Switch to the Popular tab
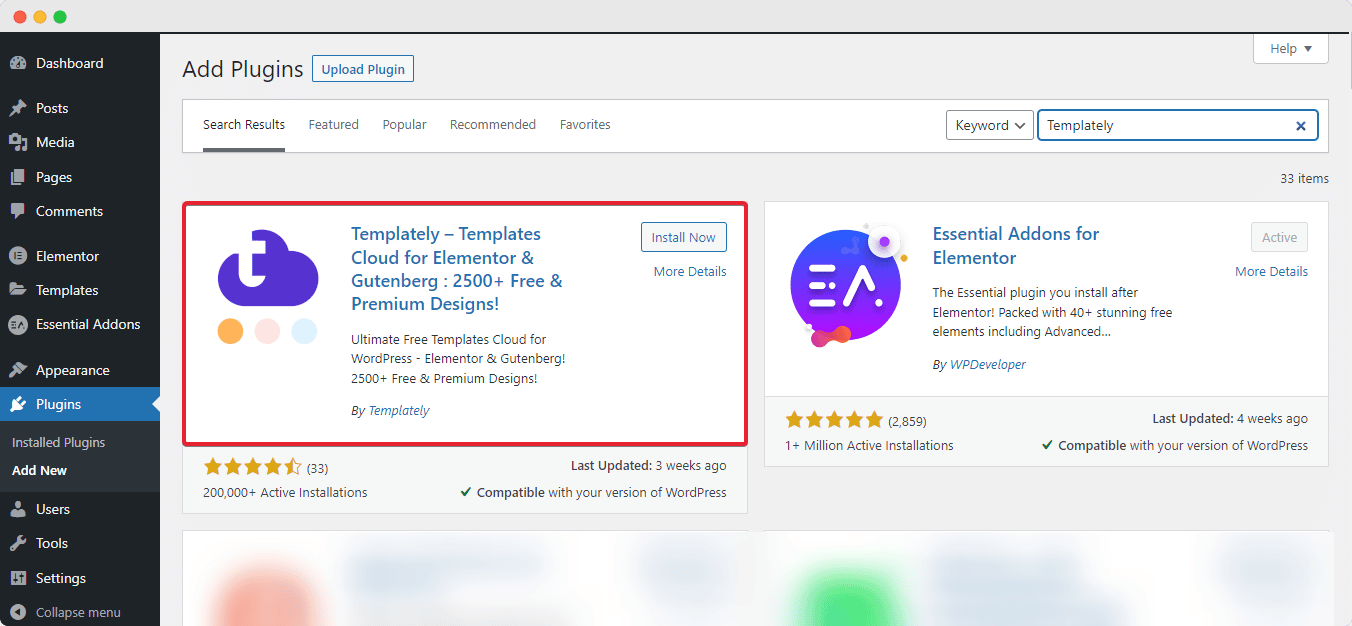The image size is (1352, 626). click(x=404, y=125)
